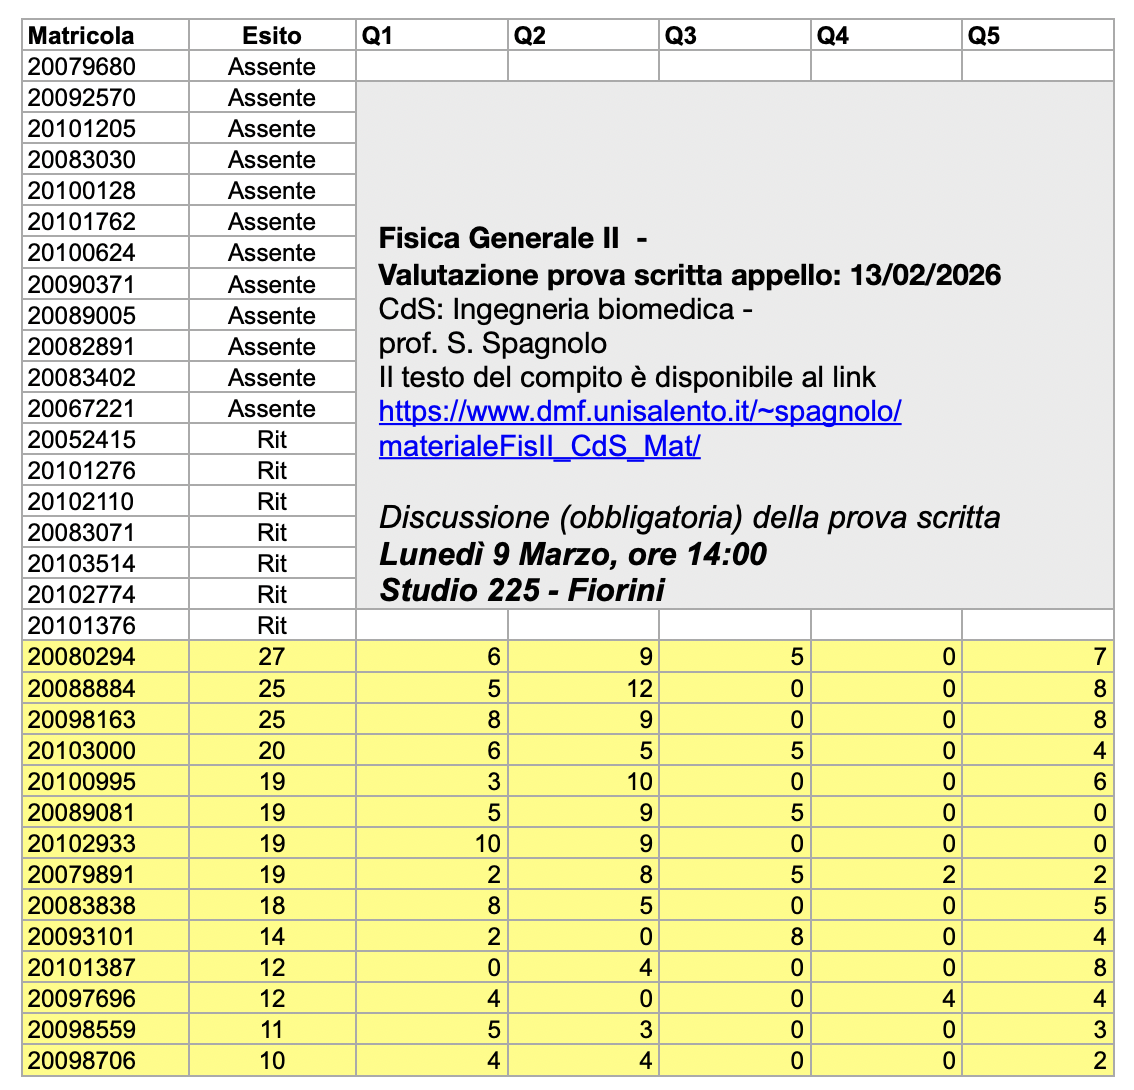Image resolution: width=1134 pixels, height=1090 pixels.
Task: Click the Q1 column header
Action: coord(432,36)
